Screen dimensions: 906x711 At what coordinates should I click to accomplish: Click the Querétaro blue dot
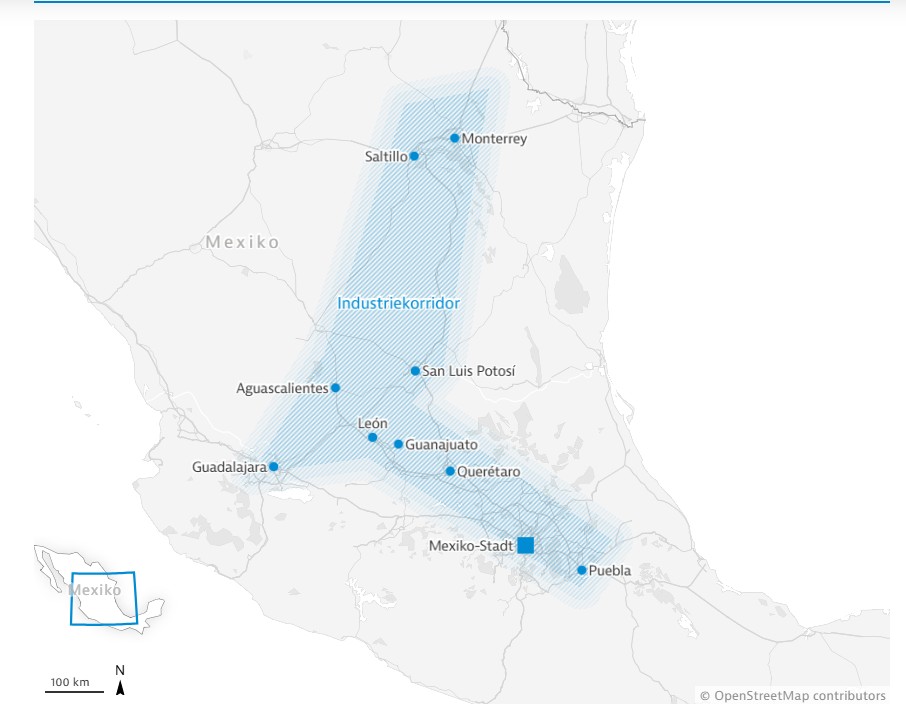pyautogui.click(x=450, y=471)
